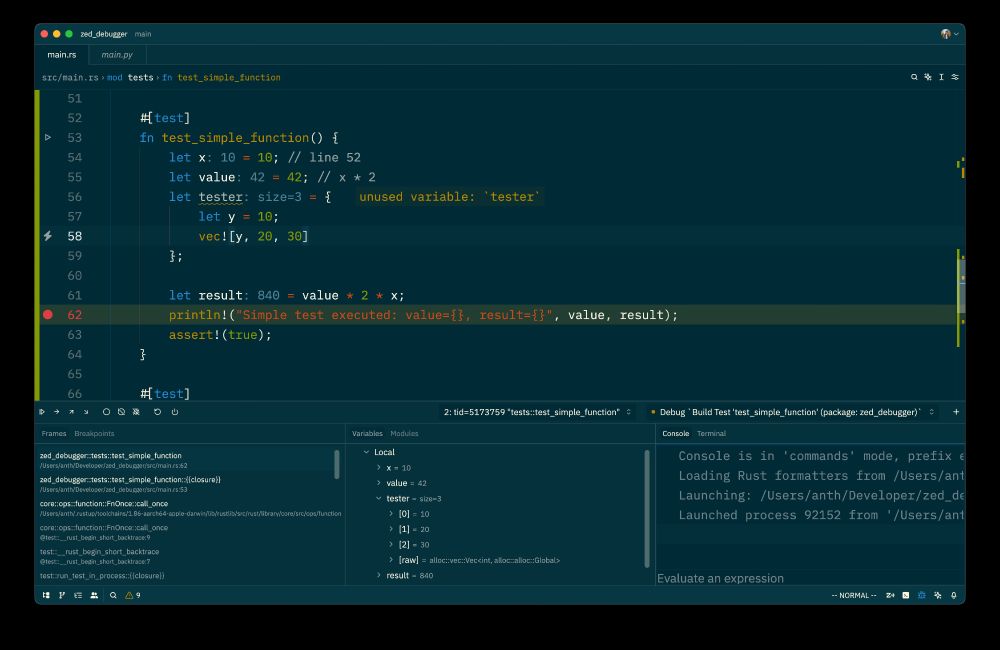The image size is (1000, 650).
Task: Click the 'Evaluate an expression' input field
Action: click(x=810, y=579)
